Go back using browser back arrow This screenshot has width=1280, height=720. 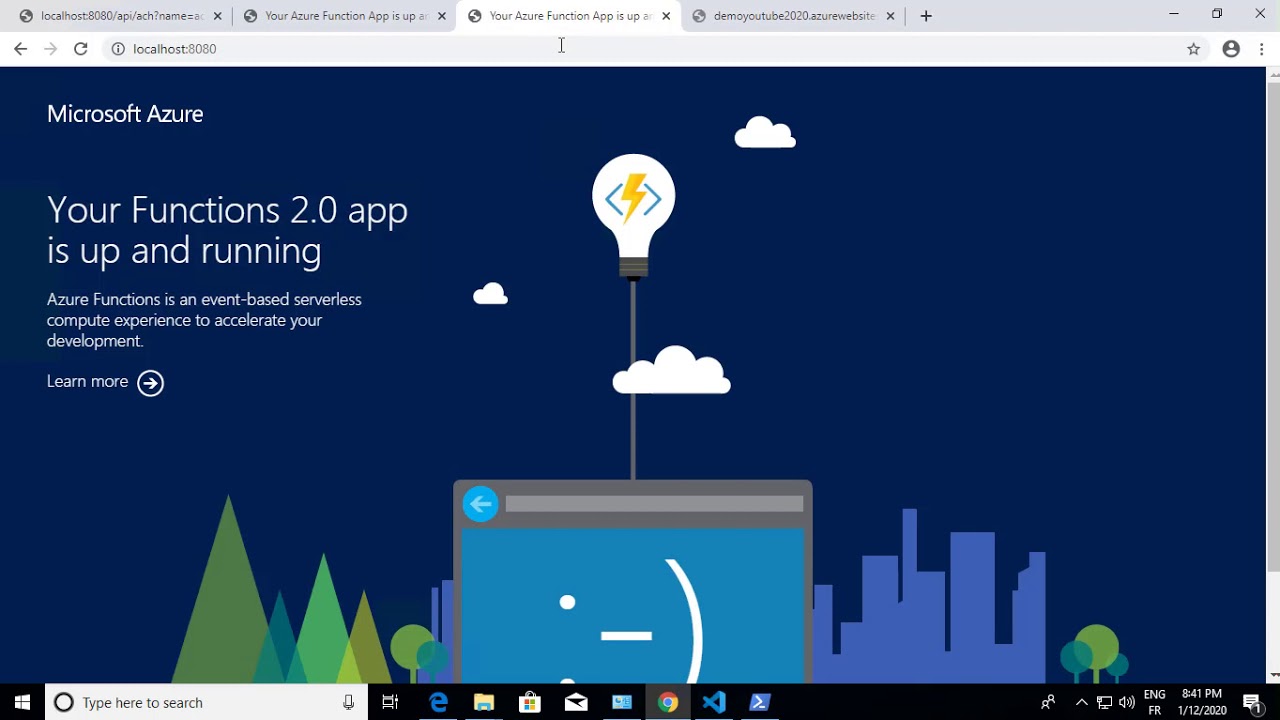click(20, 49)
